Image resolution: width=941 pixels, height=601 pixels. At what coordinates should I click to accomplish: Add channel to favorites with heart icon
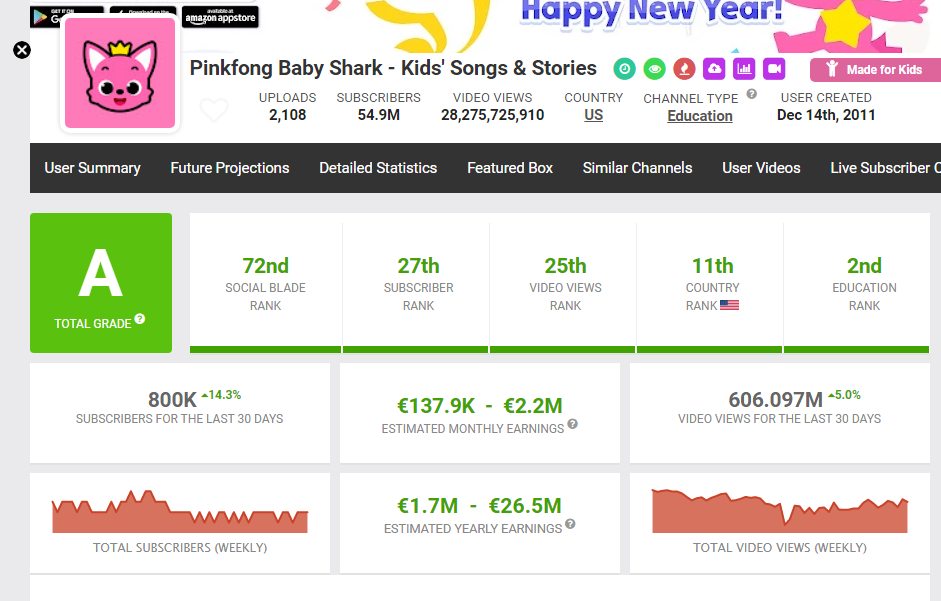point(214,110)
